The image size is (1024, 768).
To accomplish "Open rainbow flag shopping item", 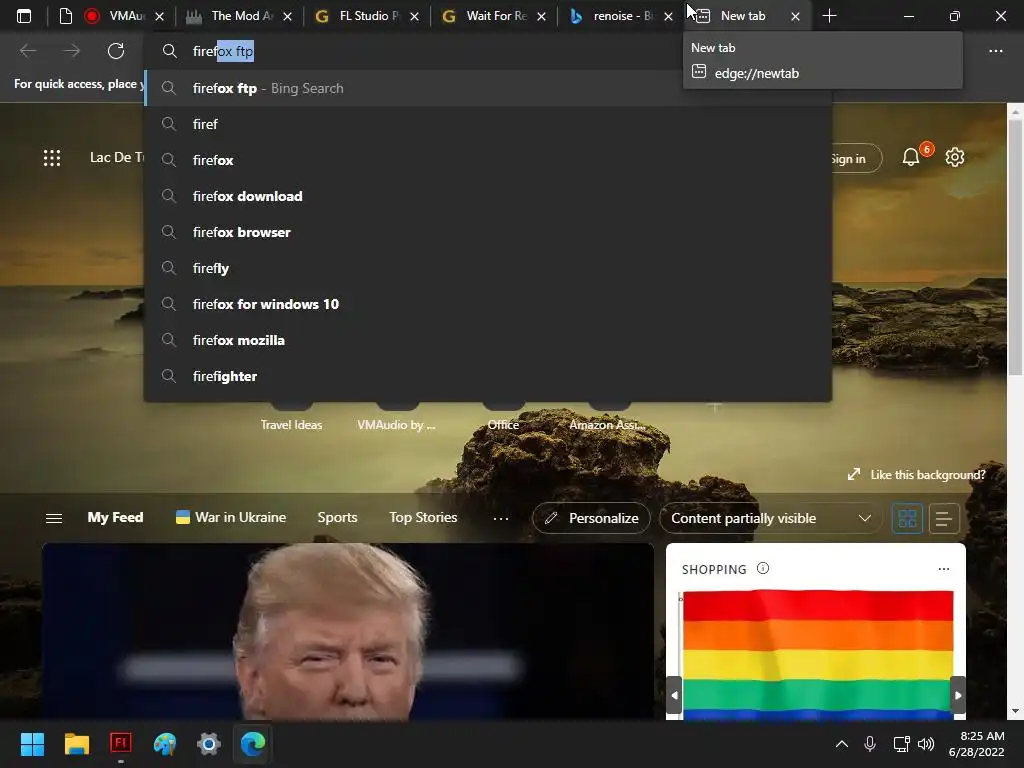I will click(816, 654).
